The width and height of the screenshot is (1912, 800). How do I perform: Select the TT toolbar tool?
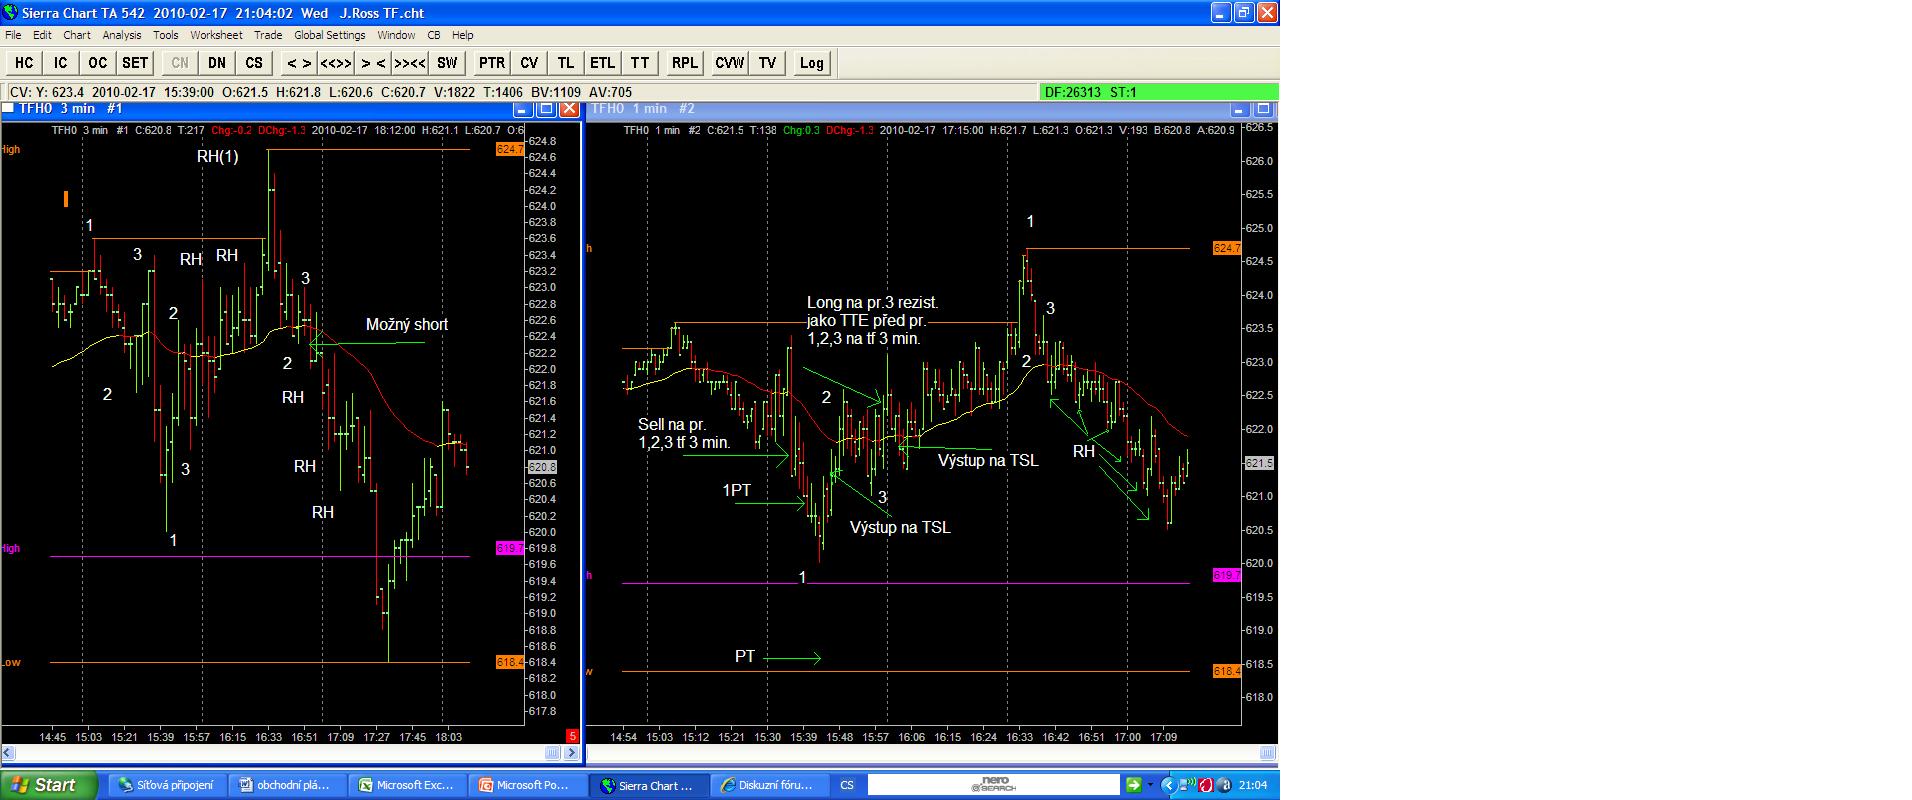pyautogui.click(x=640, y=63)
